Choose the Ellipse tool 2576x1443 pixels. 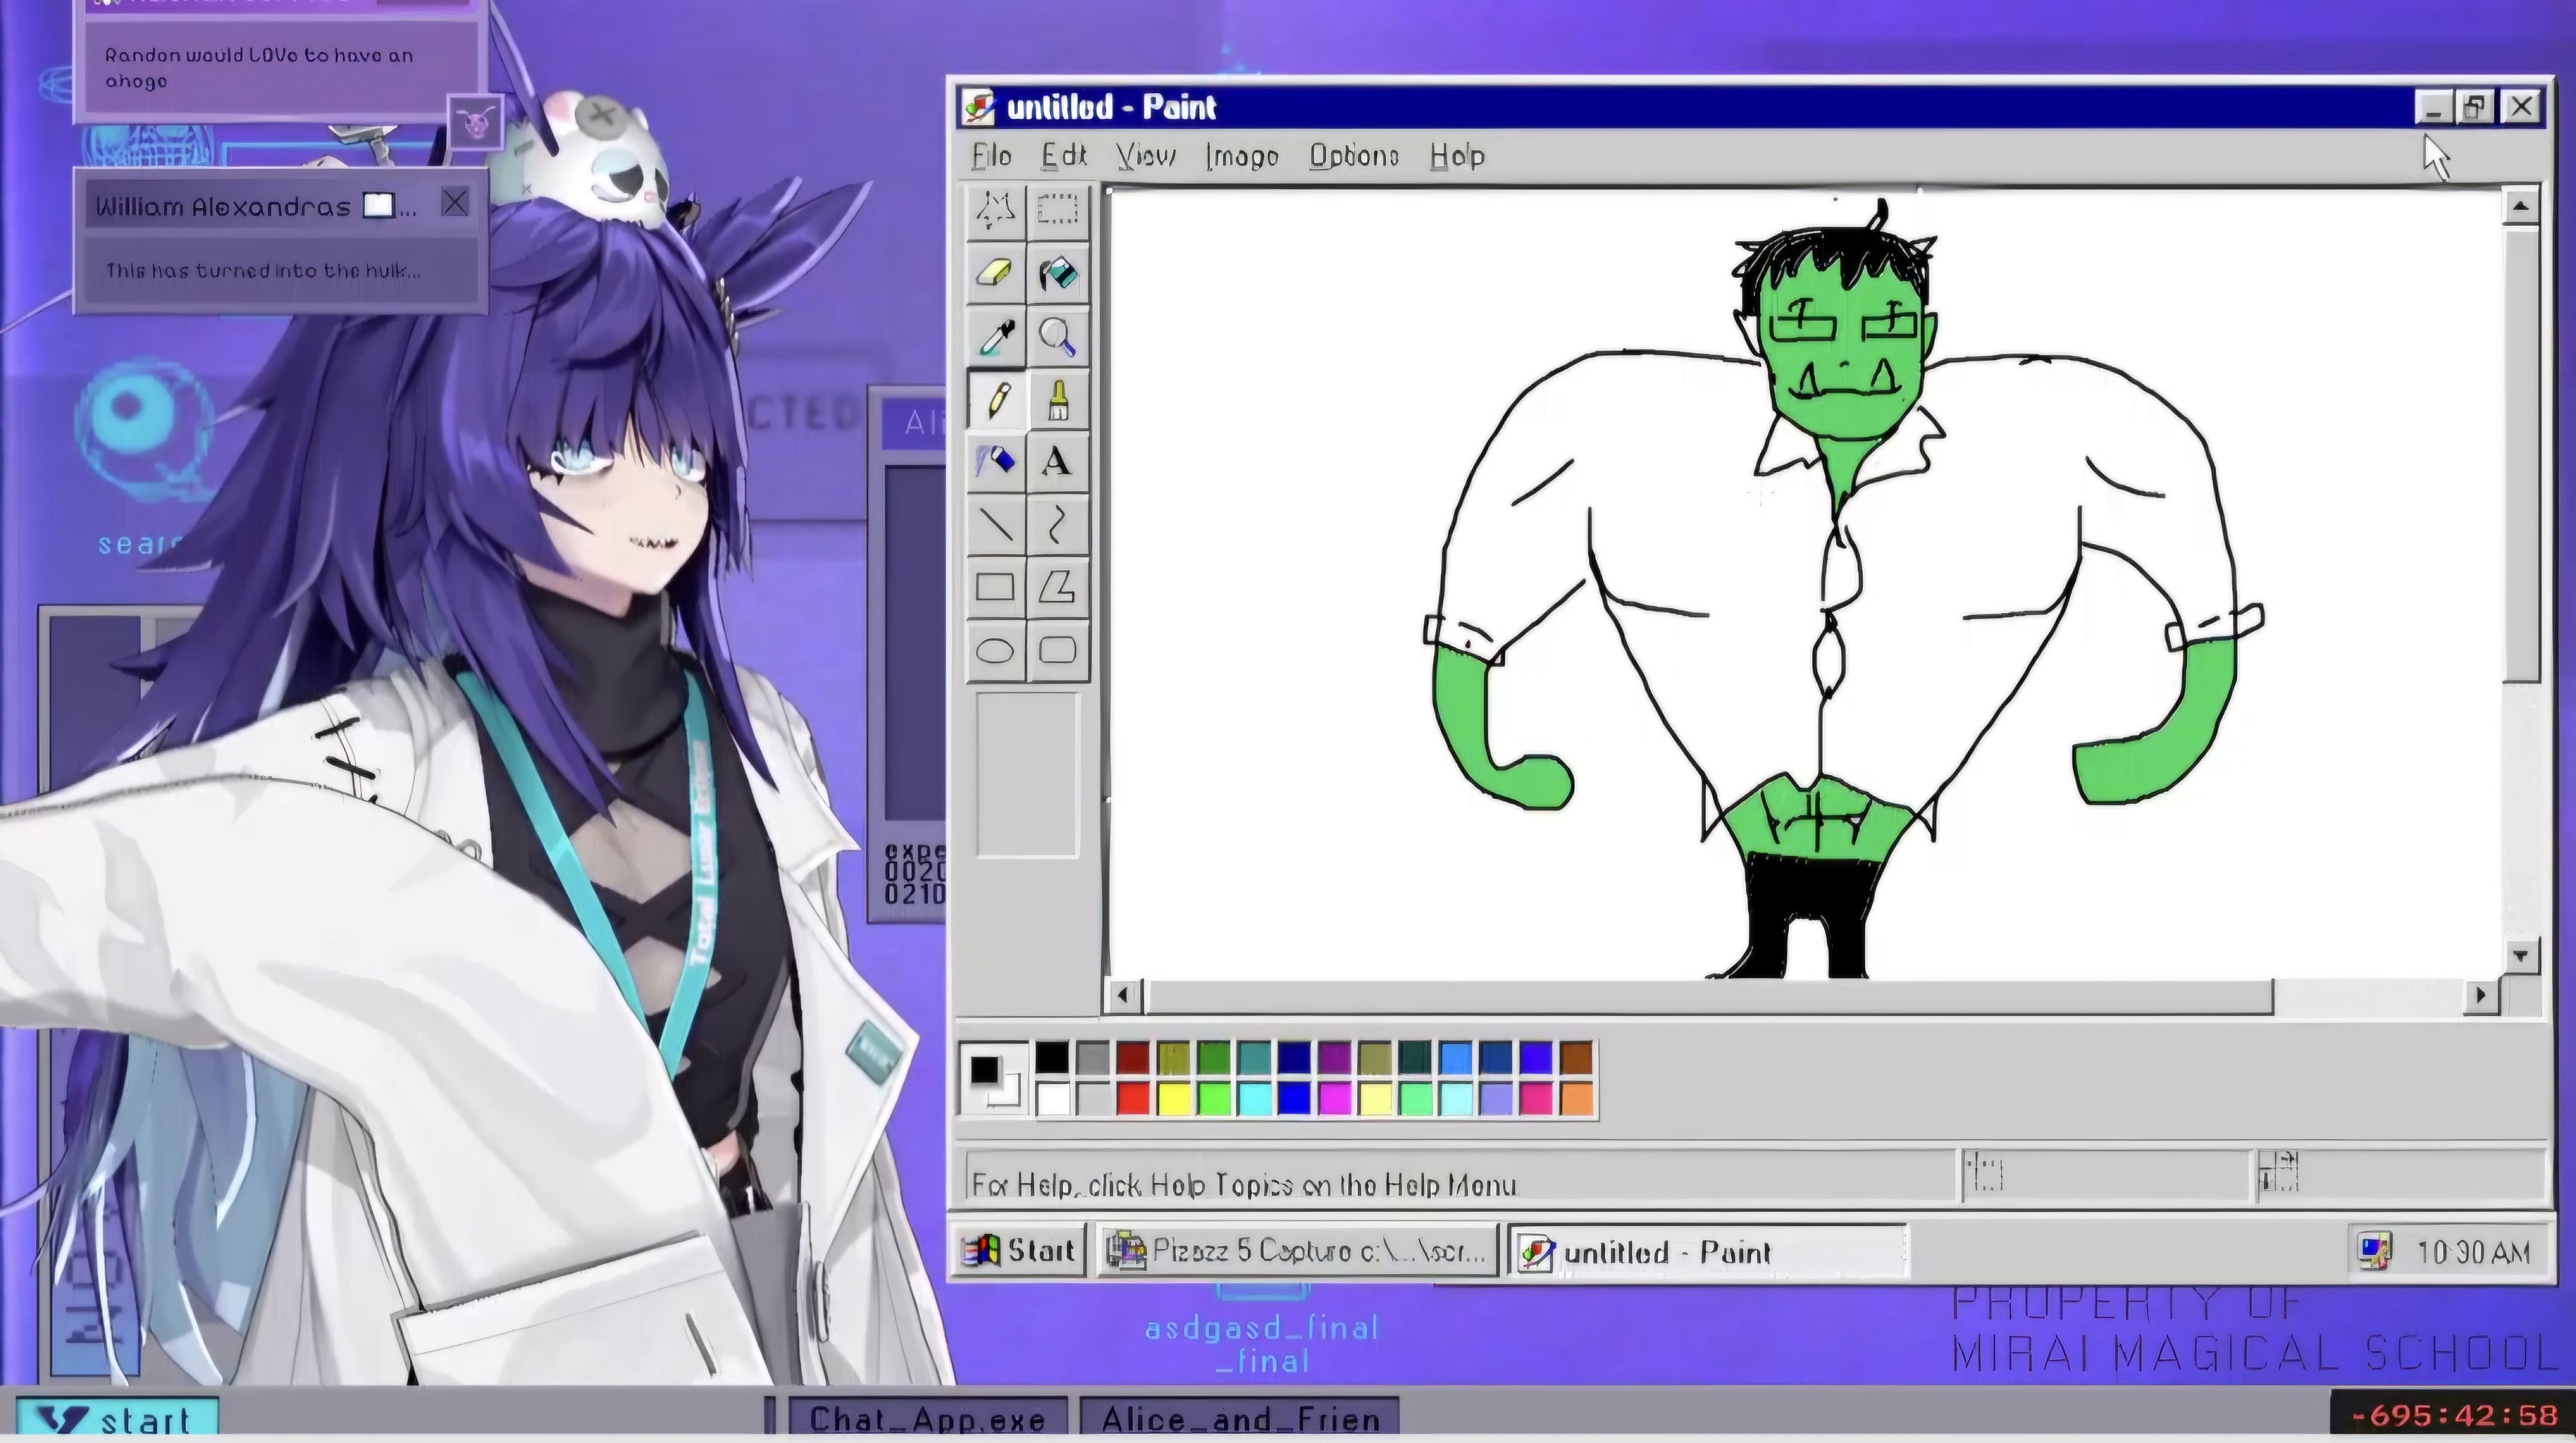995,651
